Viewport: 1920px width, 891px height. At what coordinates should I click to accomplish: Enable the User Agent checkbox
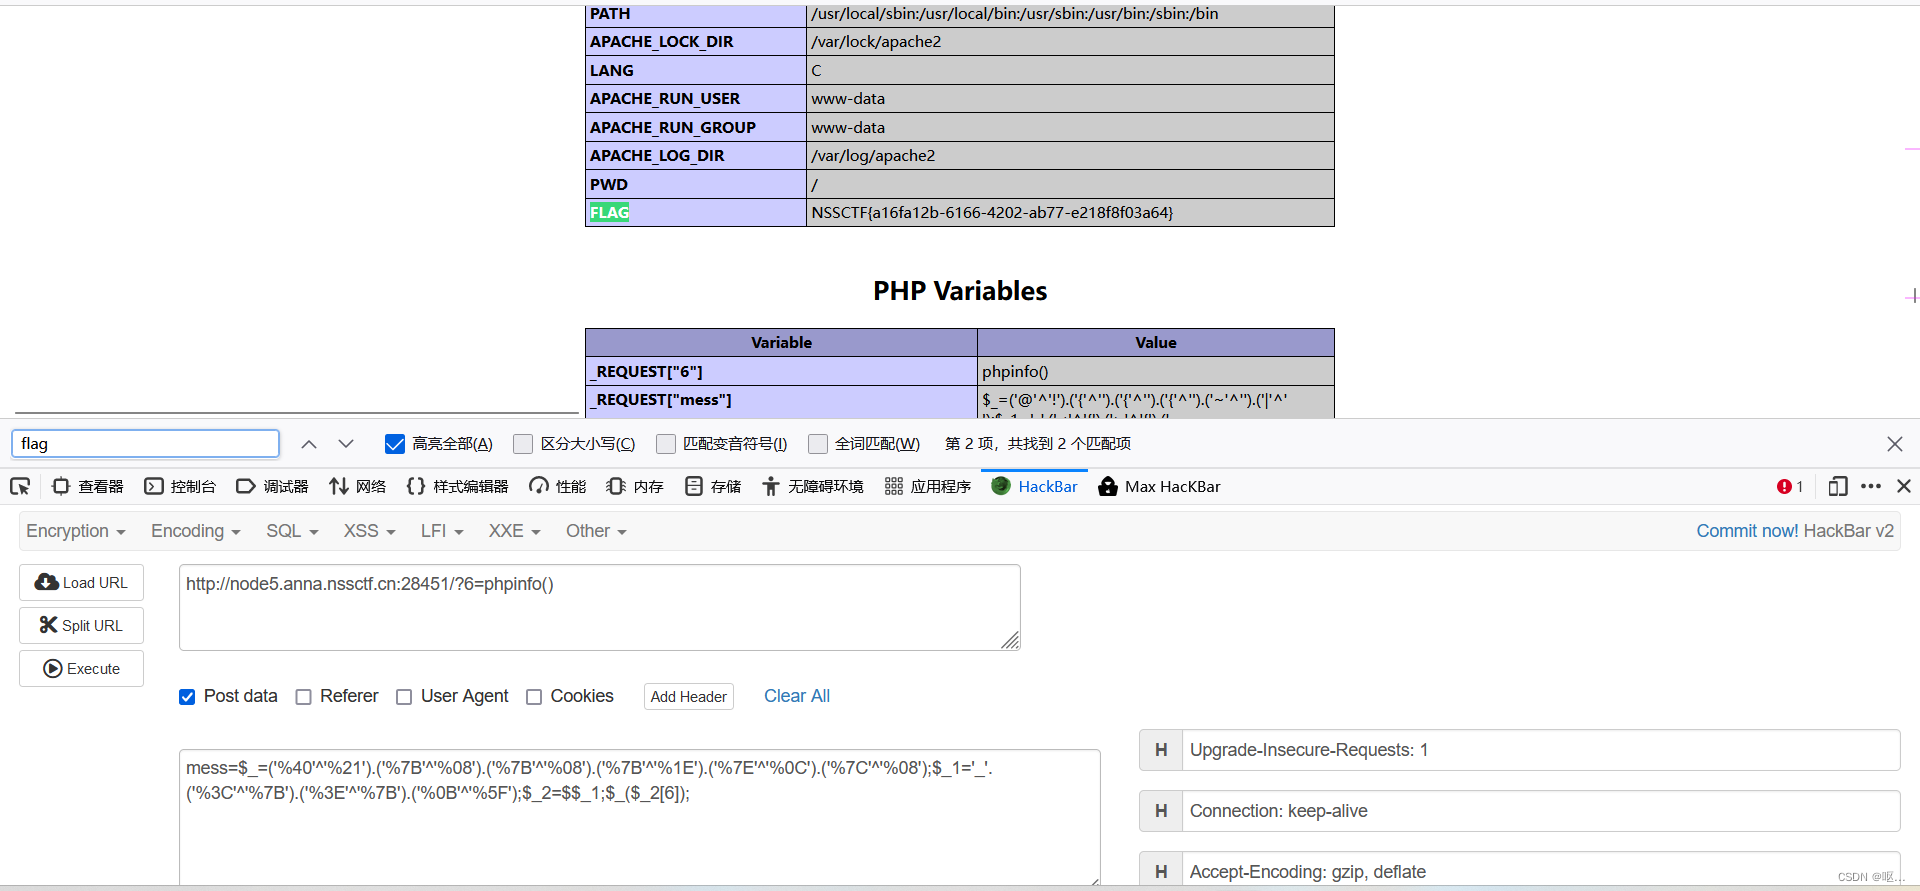pyautogui.click(x=404, y=697)
